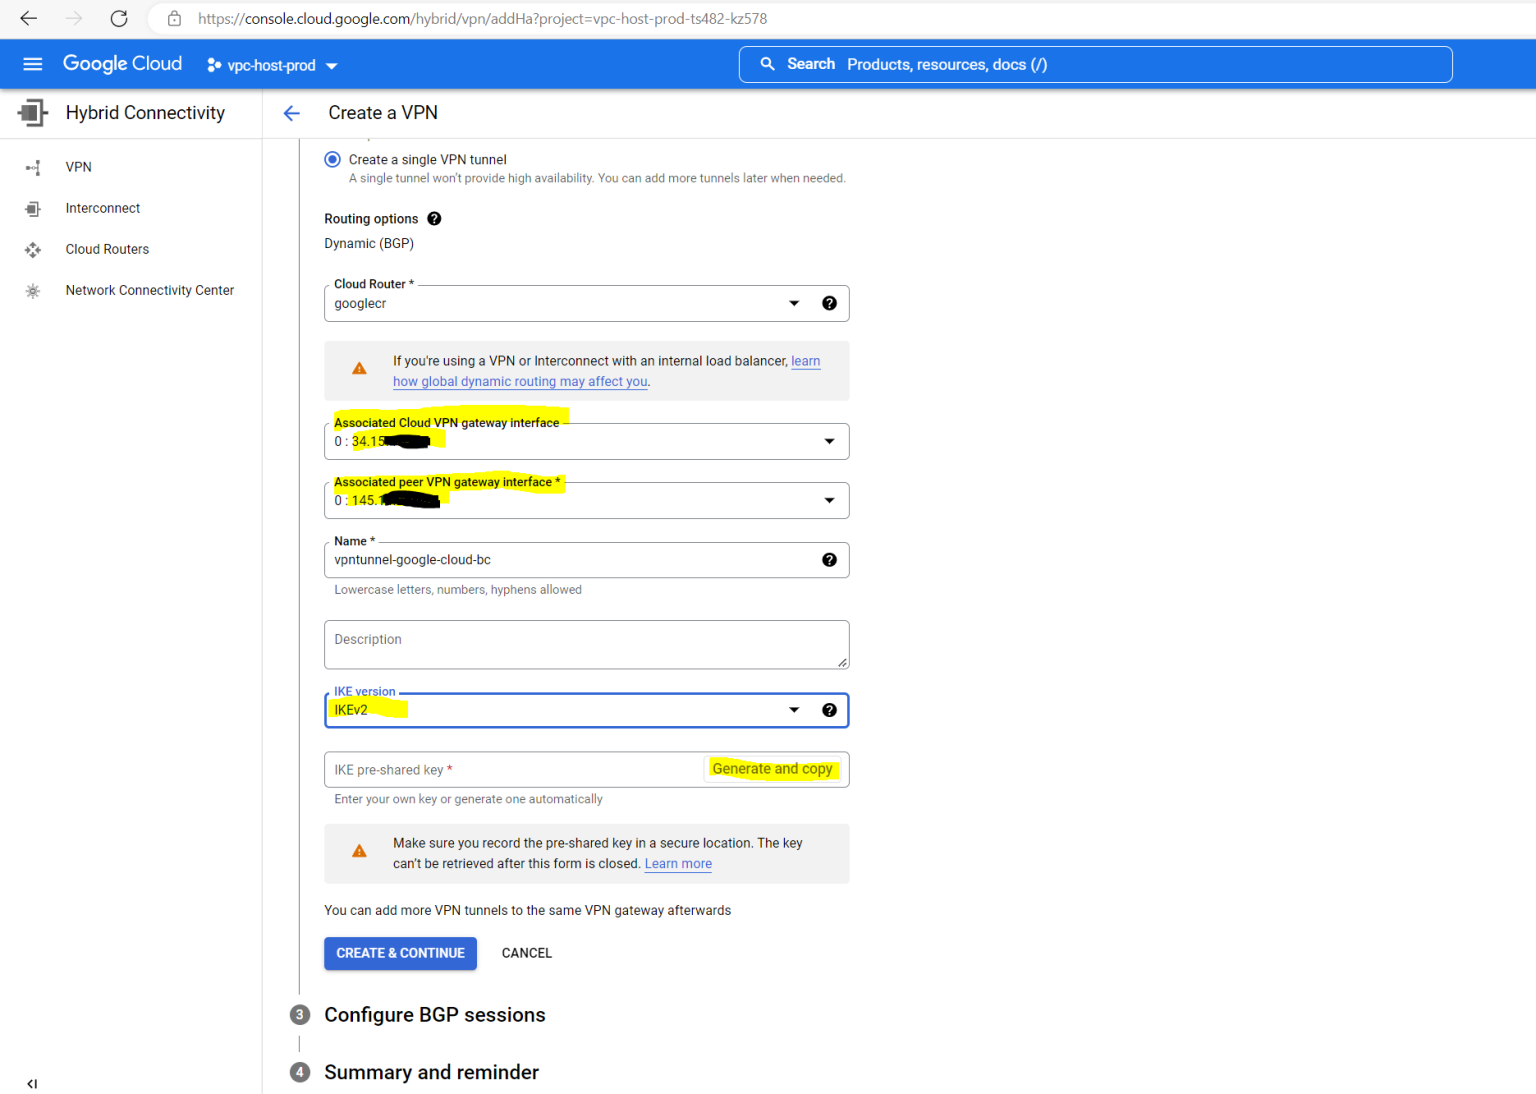Screen dimensions: 1536x1094
Task: Click the Google Cloud logo
Action: pos(122,63)
